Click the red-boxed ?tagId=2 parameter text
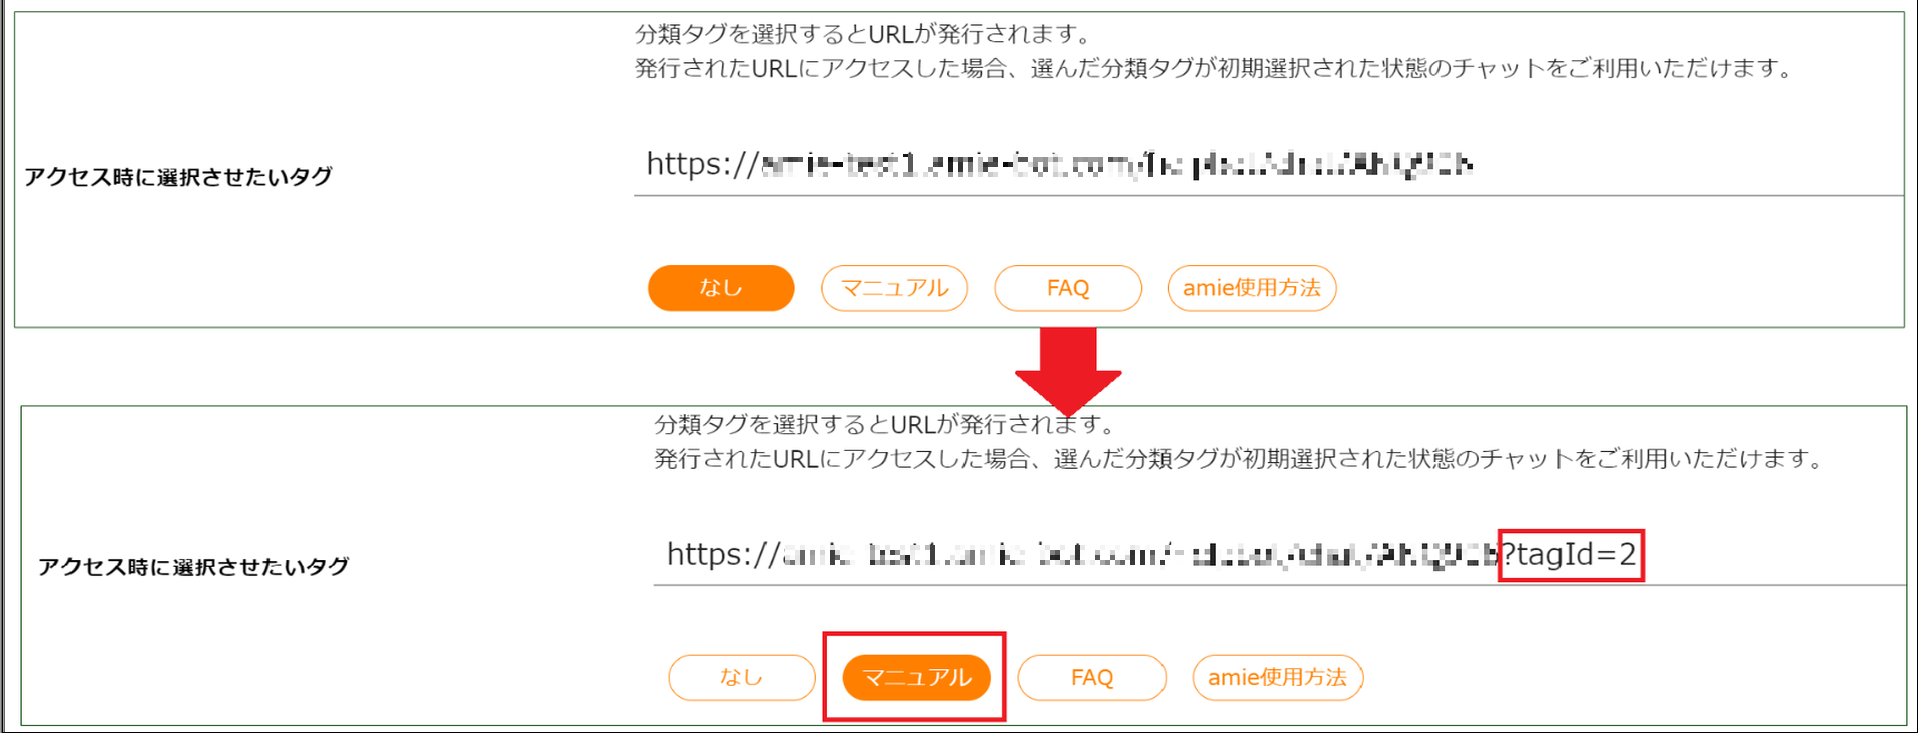 point(1571,554)
